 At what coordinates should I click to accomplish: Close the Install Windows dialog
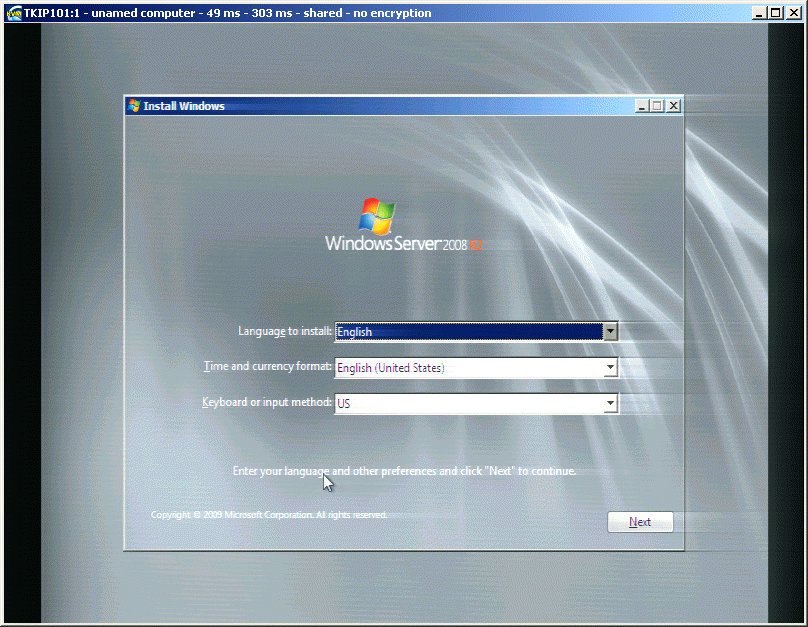pos(674,106)
